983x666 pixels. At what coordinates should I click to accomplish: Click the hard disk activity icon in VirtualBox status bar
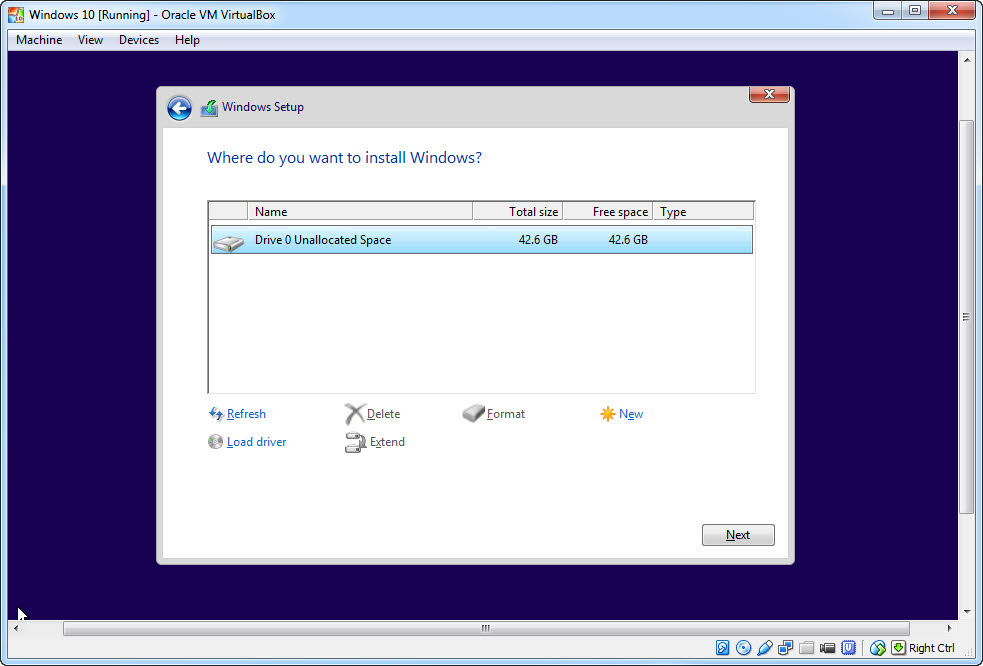point(722,648)
